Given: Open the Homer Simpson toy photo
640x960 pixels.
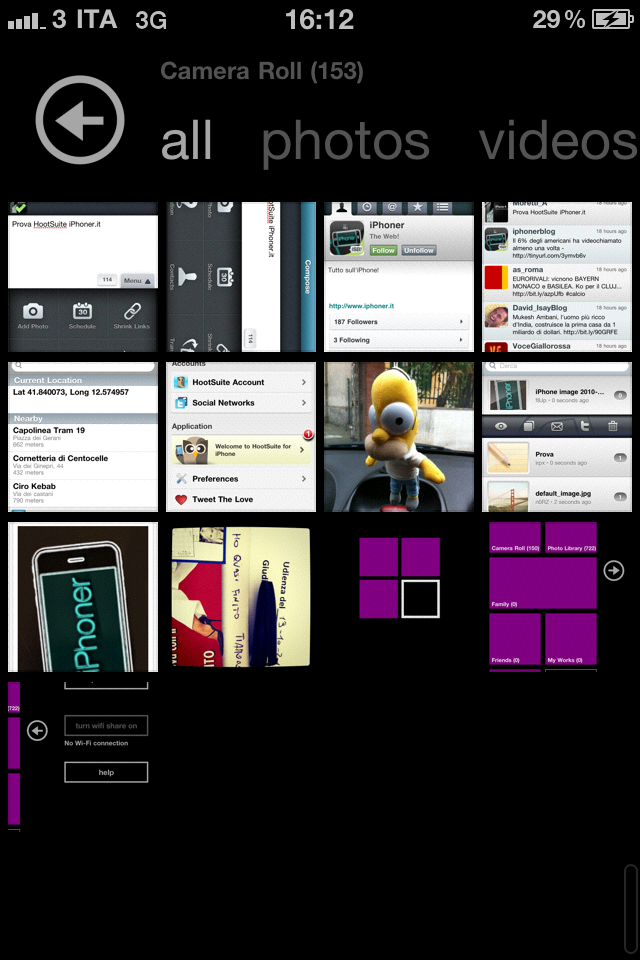Looking at the screenshot, I should coord(399,437).
